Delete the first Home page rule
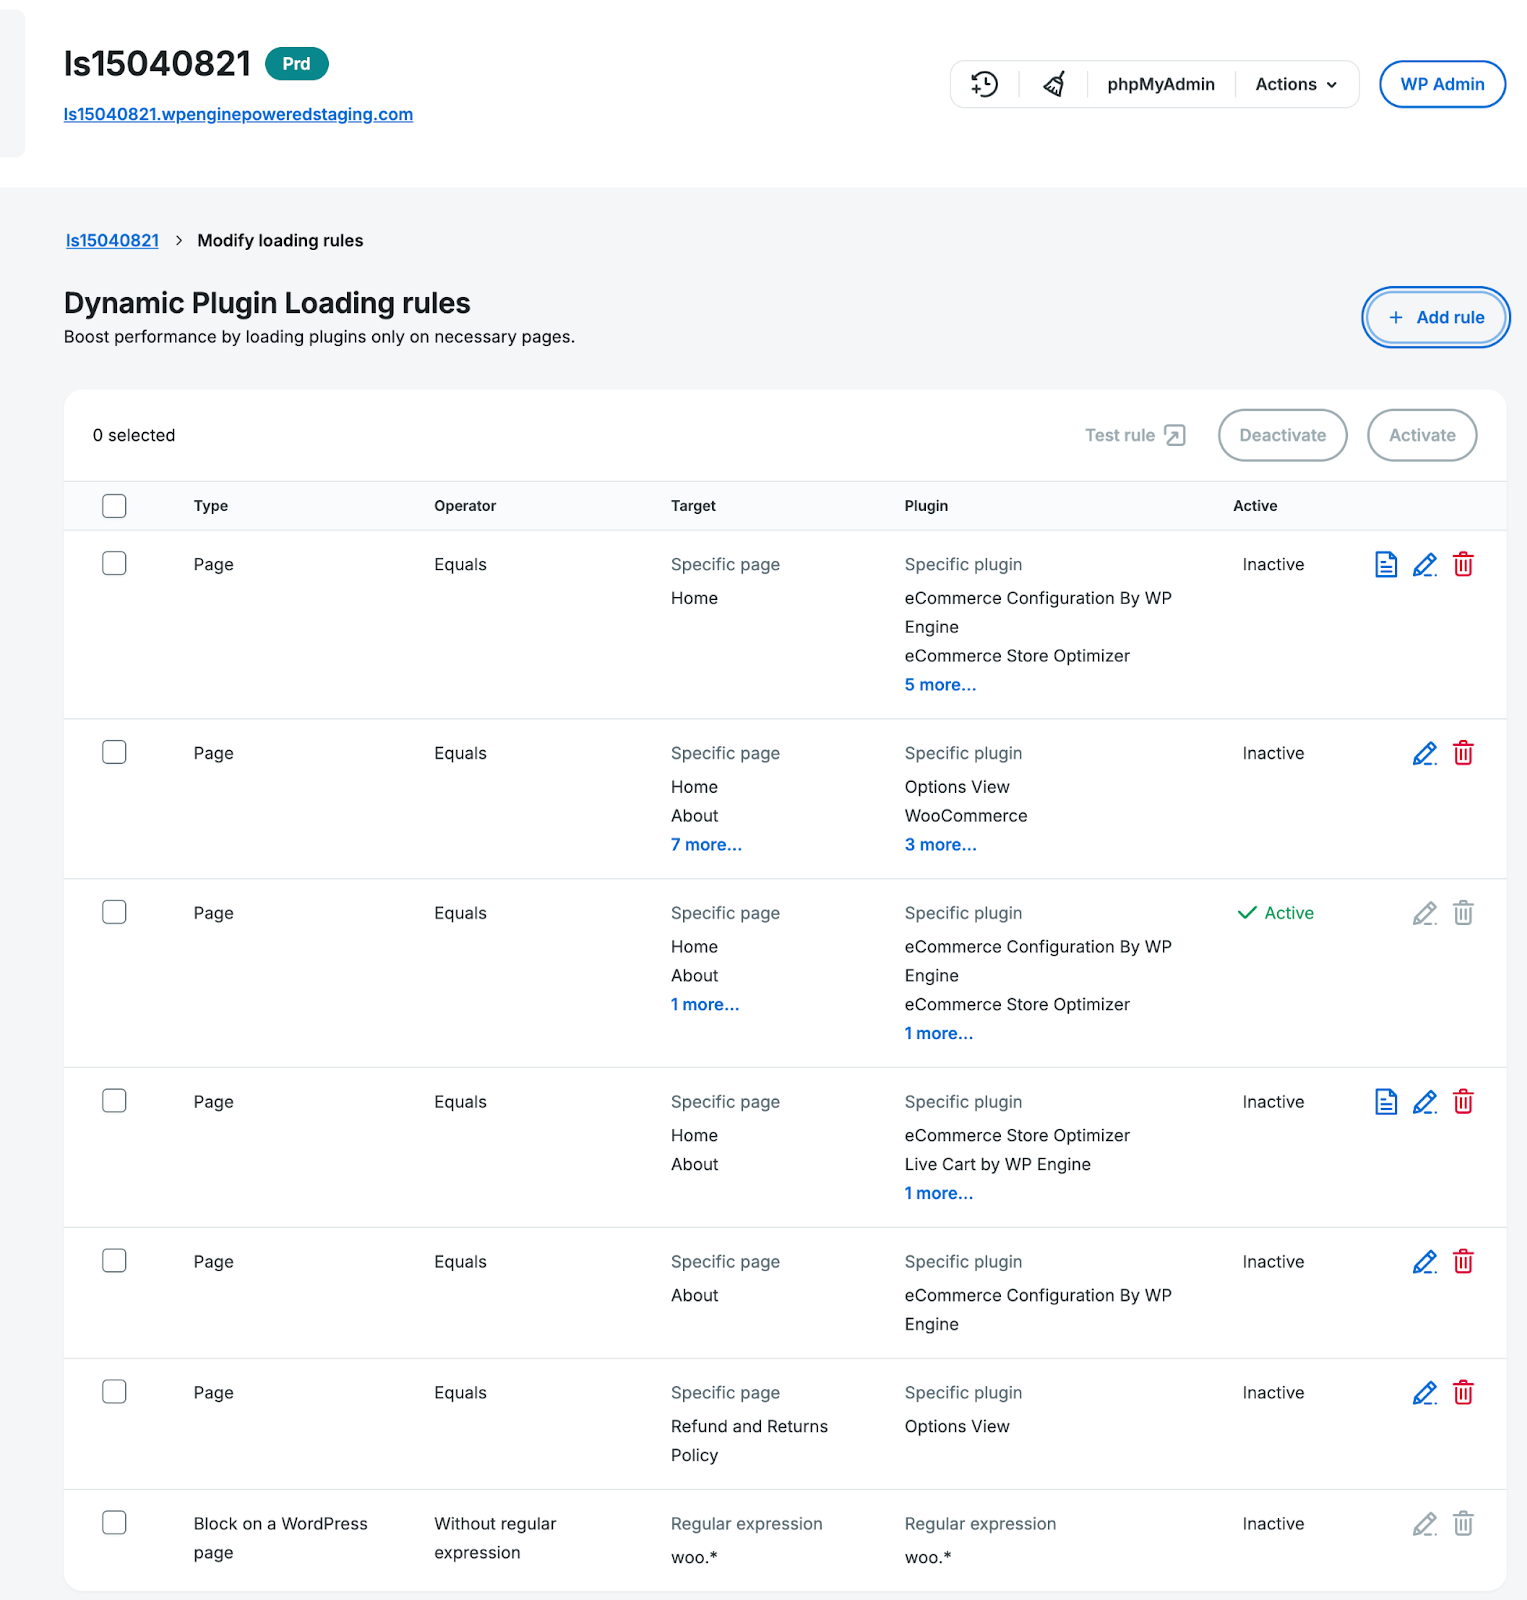The image size is (1527, 1600). point(1463,565)
